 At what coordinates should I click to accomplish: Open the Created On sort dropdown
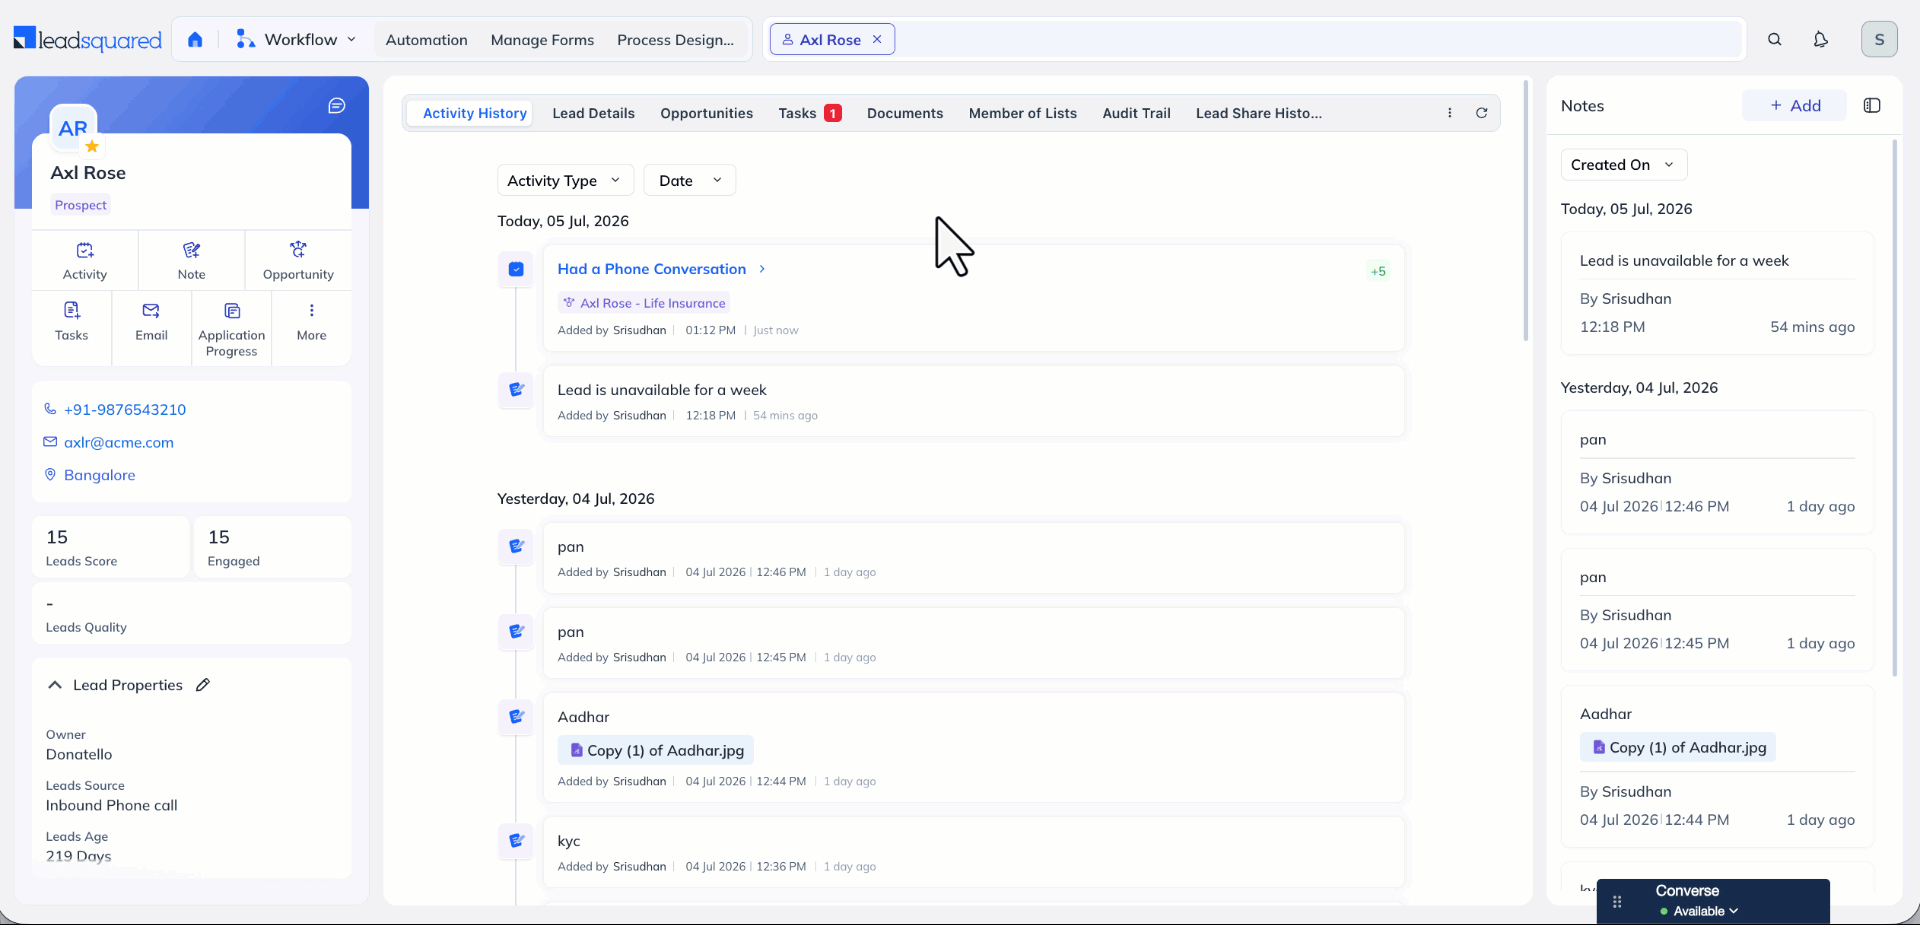[x=1624, y=165]
